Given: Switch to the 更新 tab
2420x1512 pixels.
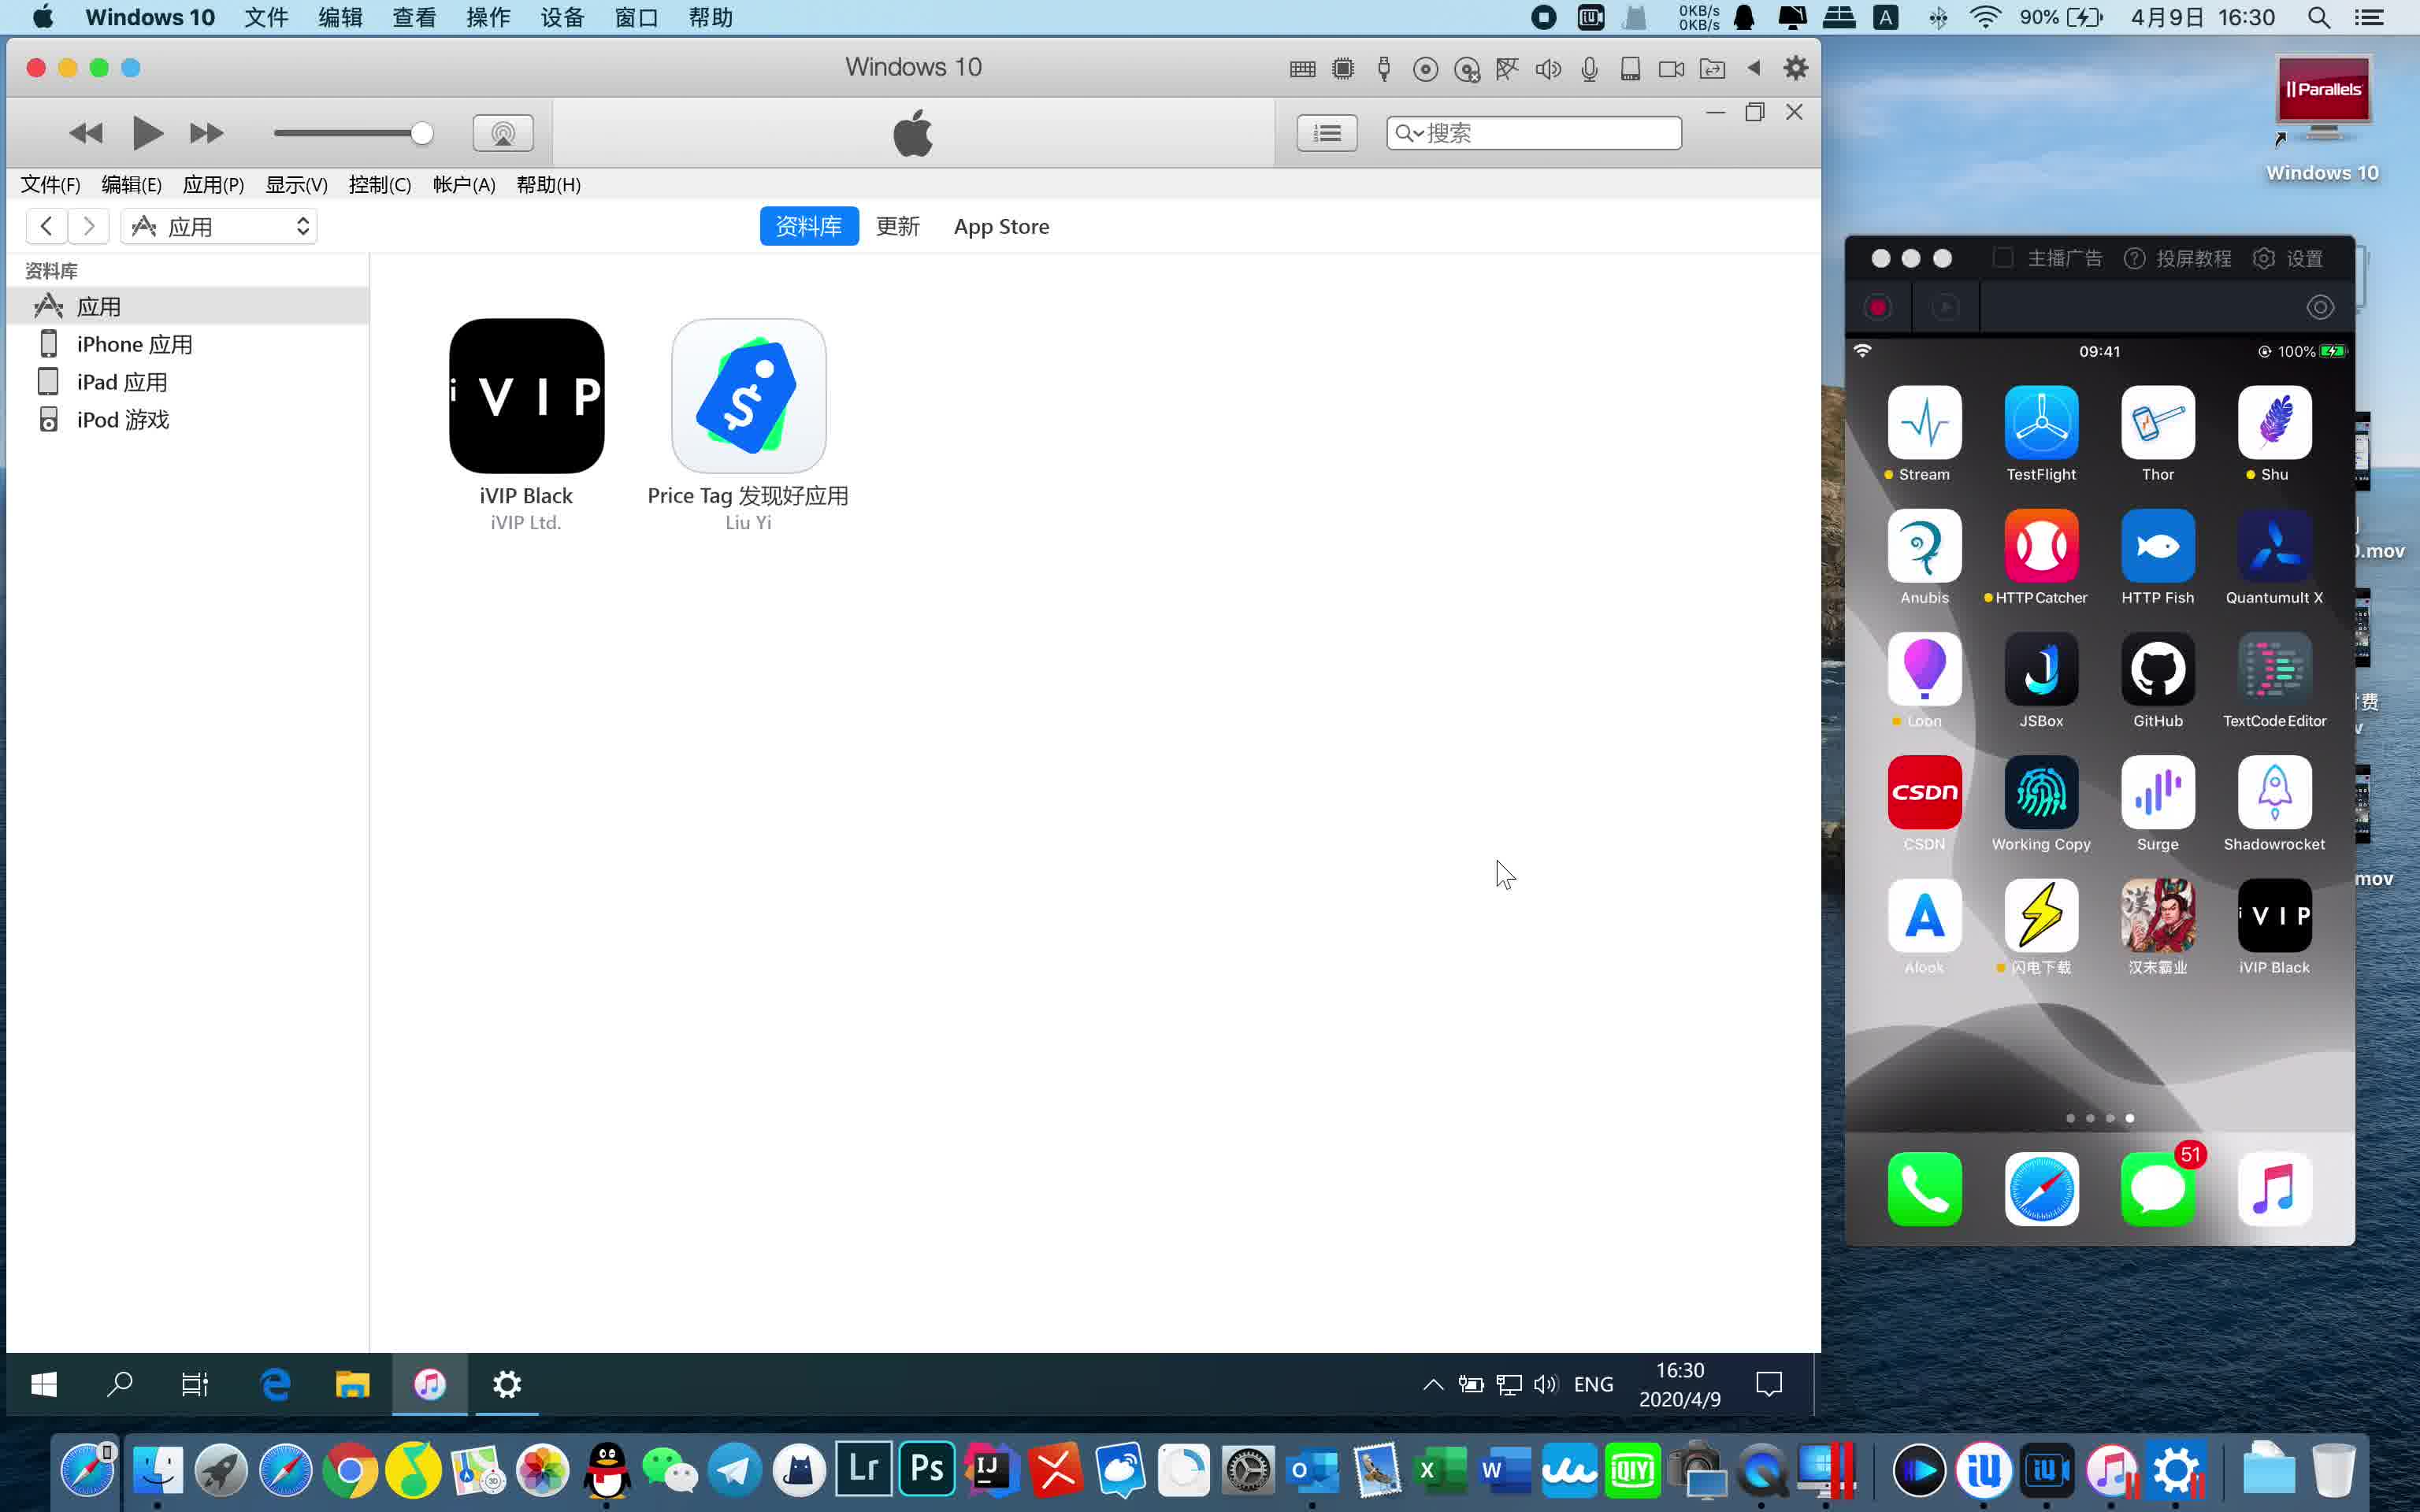Looking at the screenshot, I should click(897, 224).
